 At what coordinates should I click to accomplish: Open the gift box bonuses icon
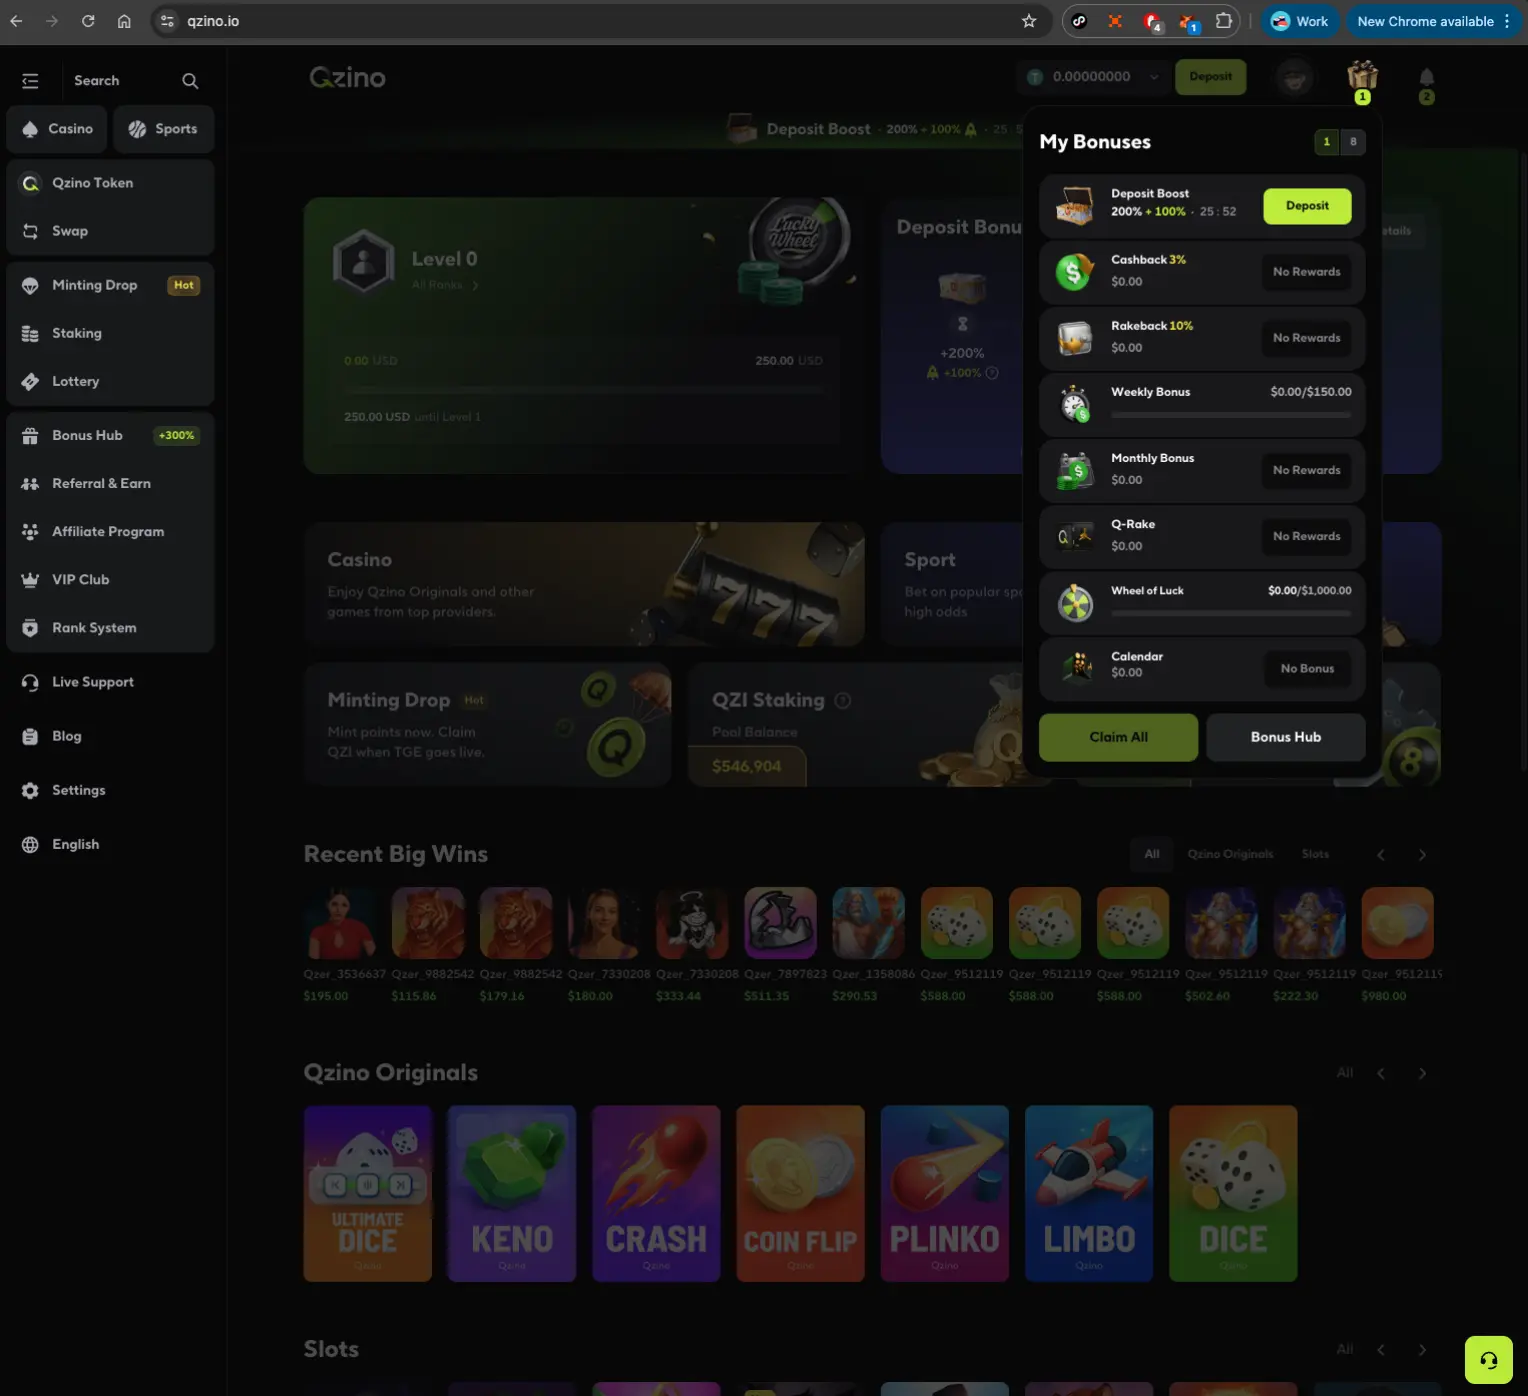click(x=1362, y=76)
